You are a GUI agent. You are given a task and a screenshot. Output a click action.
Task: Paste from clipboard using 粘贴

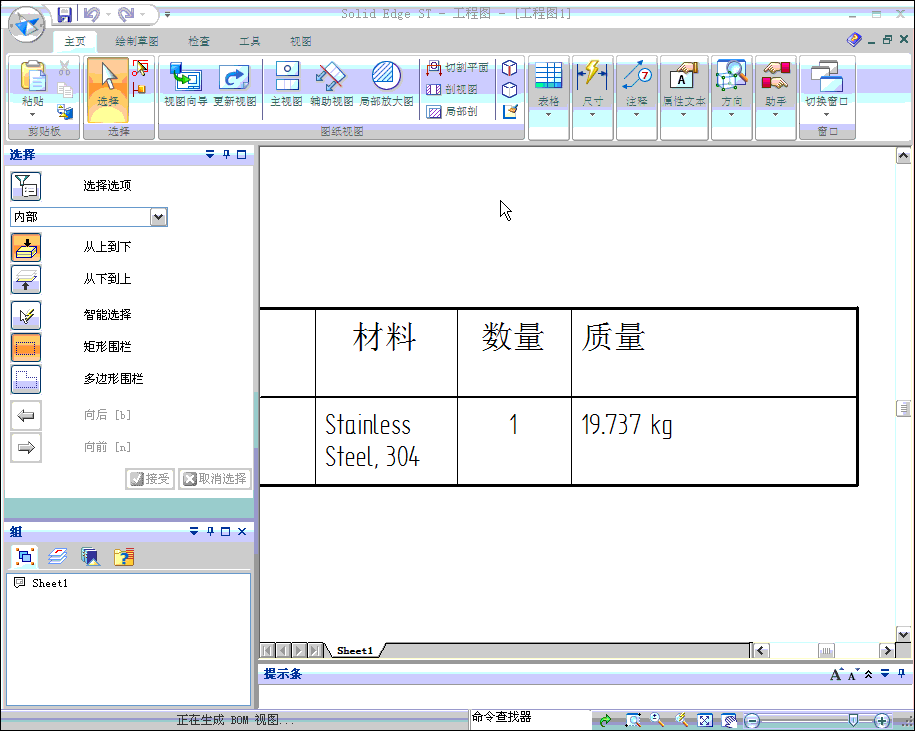(33, 84)
